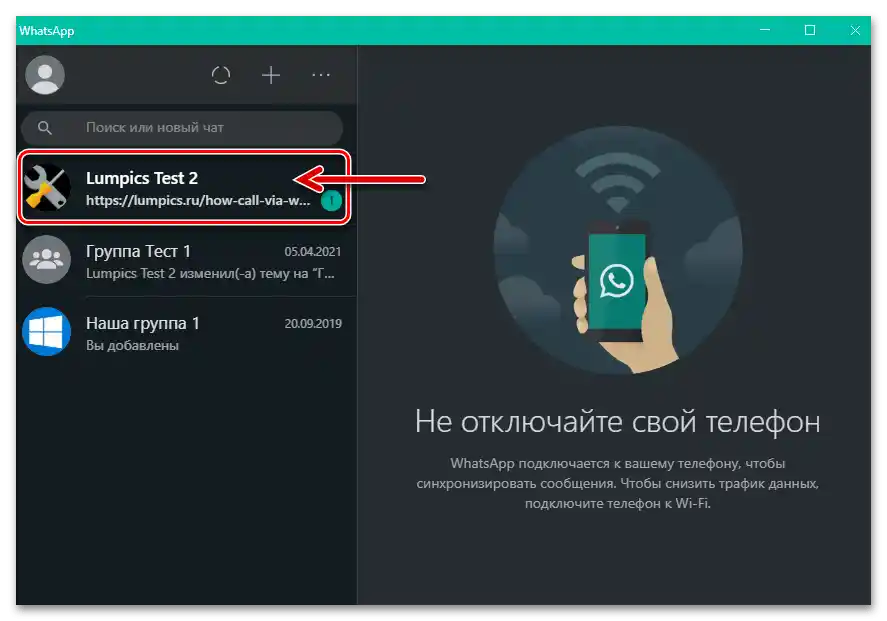
Task: Click the profile avatar icon
Action: pyautogui.click(x=44, y=75)
